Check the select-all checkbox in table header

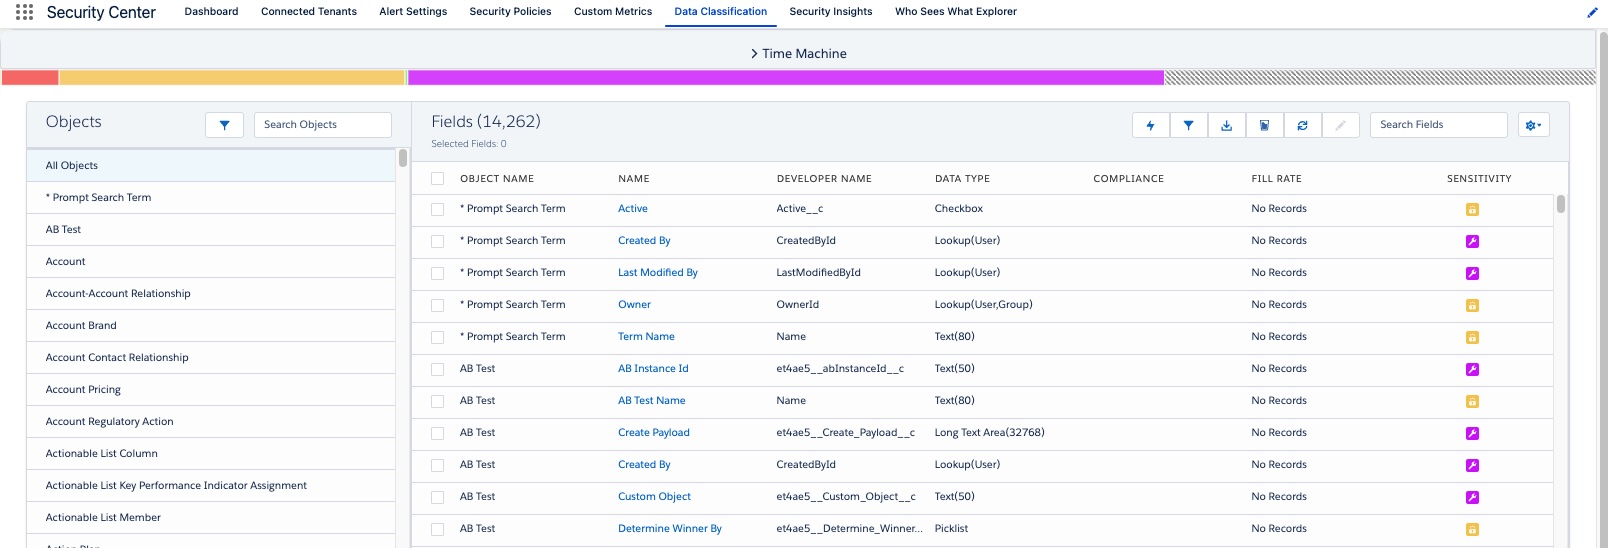pos(437,179)
